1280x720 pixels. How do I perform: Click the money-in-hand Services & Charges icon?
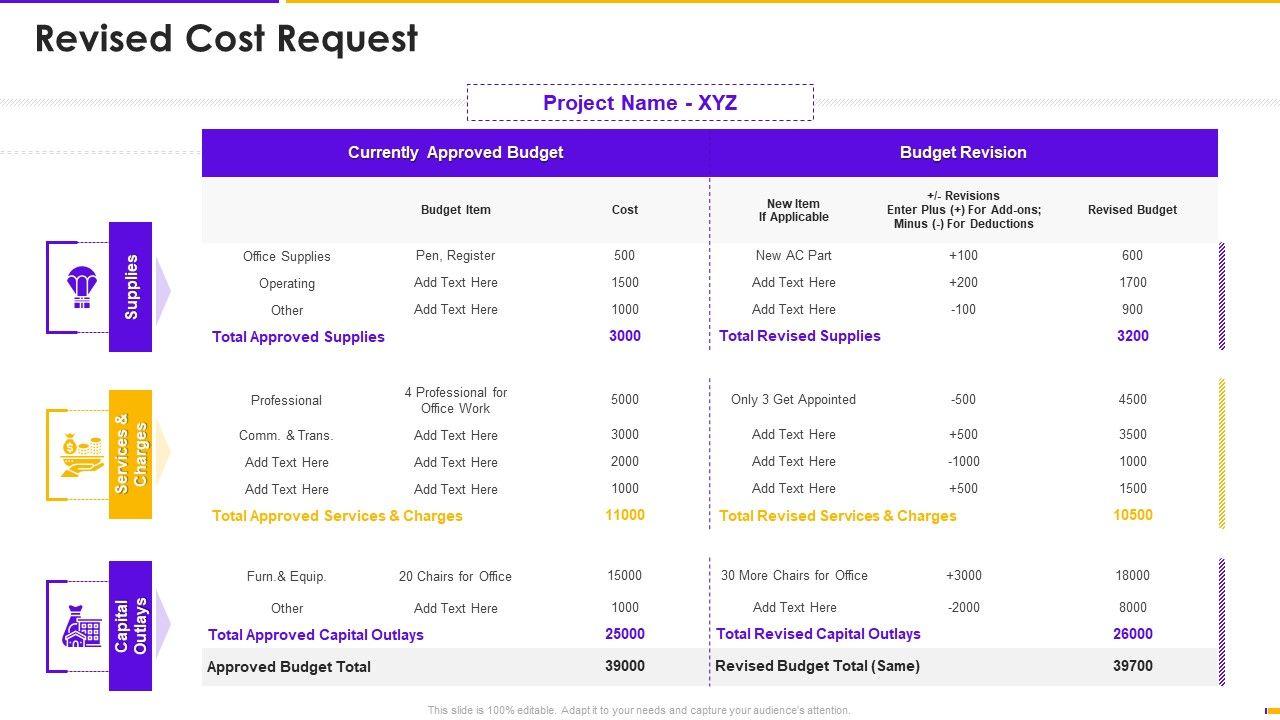(x=82, y=455)
